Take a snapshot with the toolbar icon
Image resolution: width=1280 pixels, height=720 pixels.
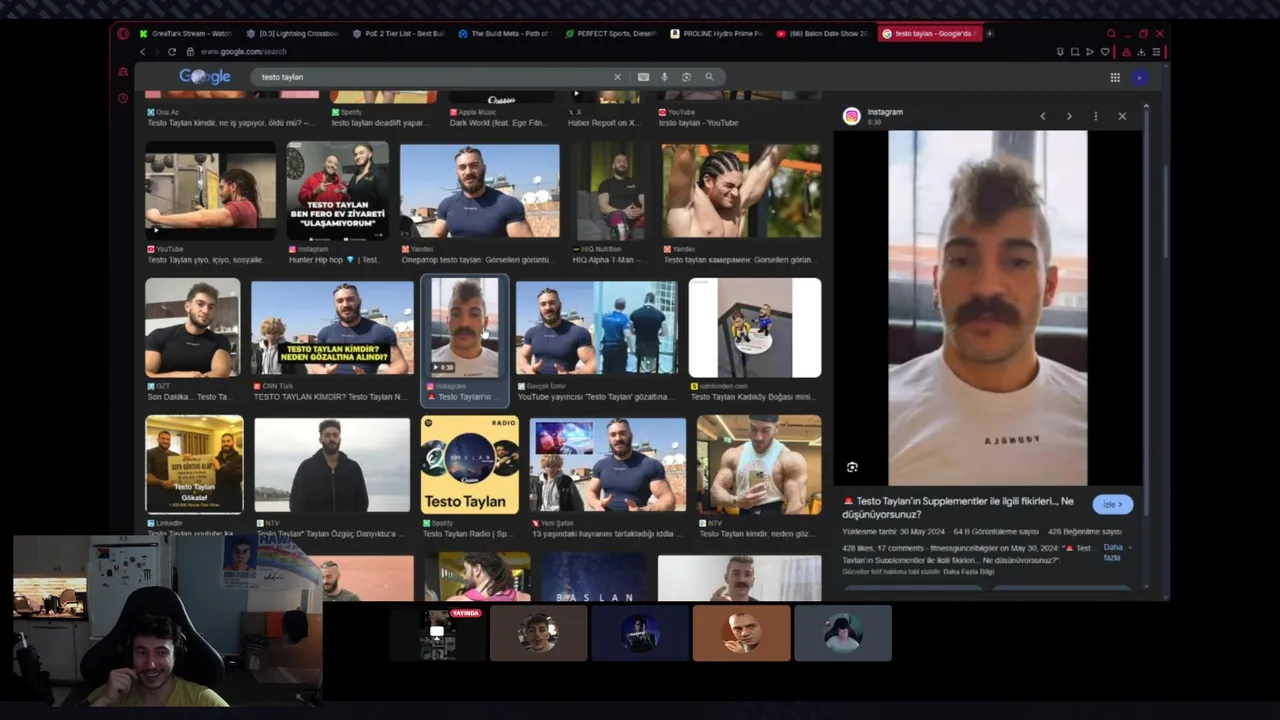(1075, 52)
